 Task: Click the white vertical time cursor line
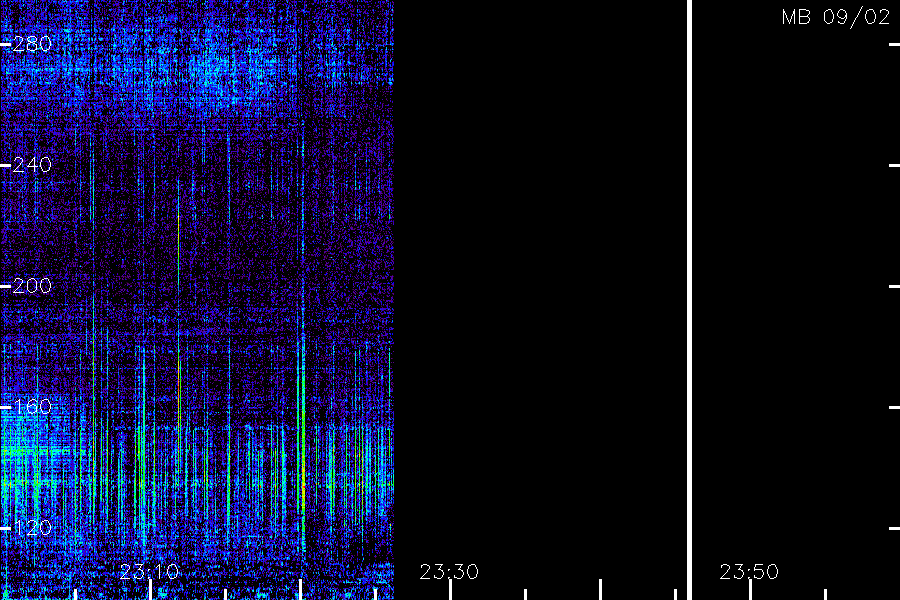(689, 300)
